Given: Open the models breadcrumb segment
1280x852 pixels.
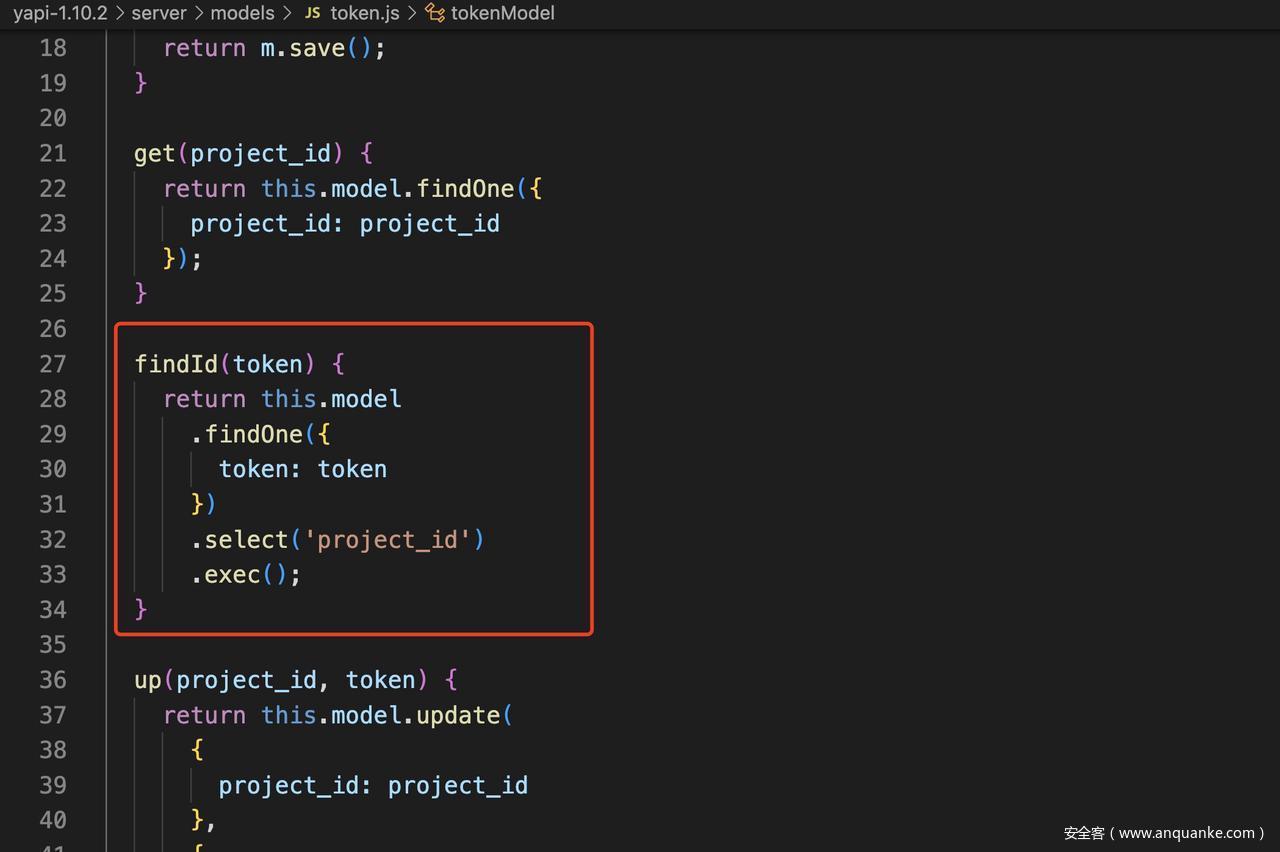Looking at the screenshot, I should pos(242,13).
